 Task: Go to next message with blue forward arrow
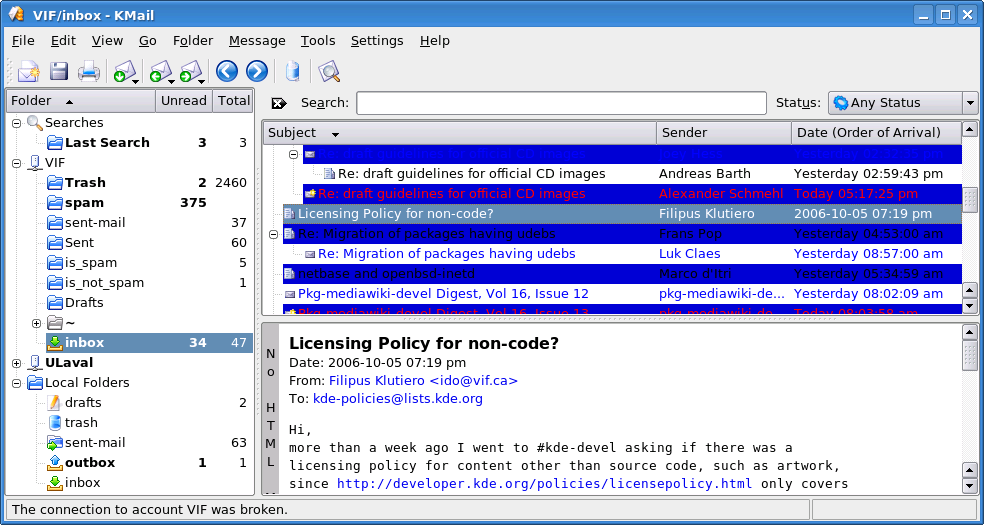(257, 72)
